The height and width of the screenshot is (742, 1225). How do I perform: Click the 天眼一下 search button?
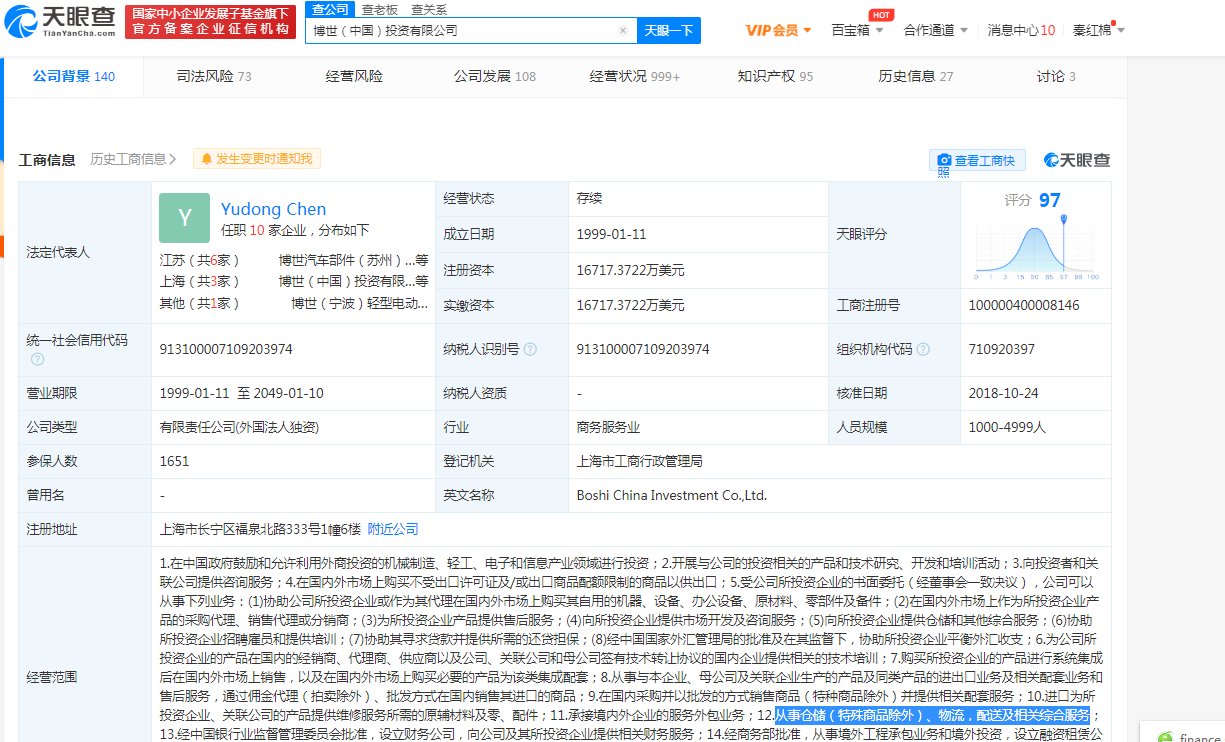click(668, 31)
